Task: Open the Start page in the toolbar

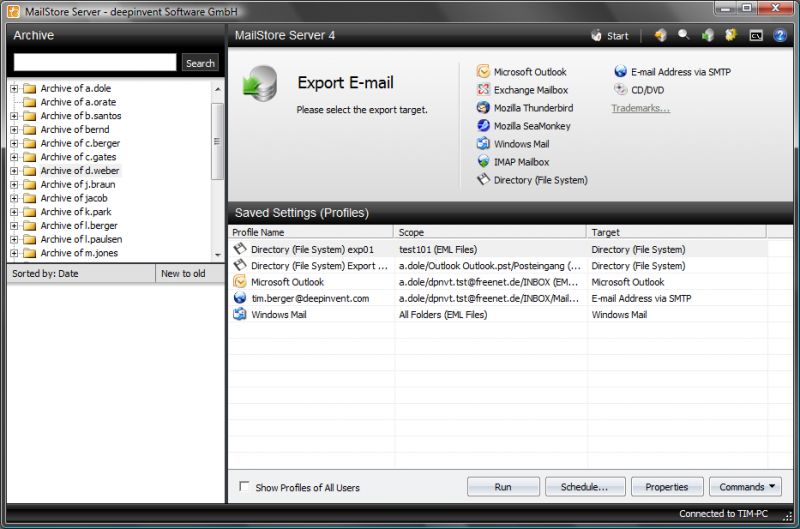Action: [x=610, y=36]
